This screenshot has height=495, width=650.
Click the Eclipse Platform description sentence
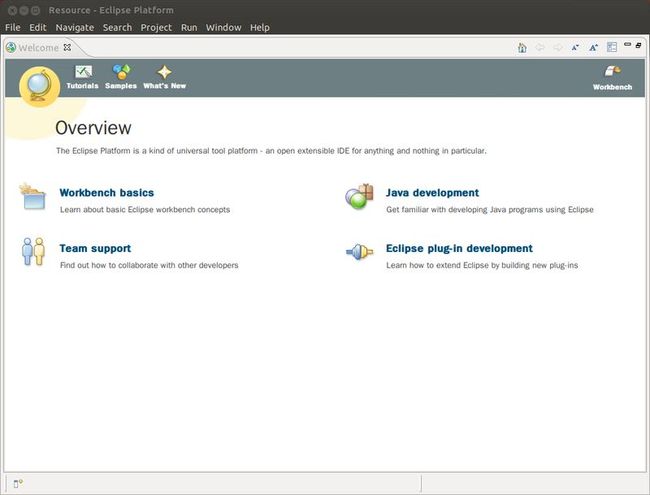pos(271,151)
